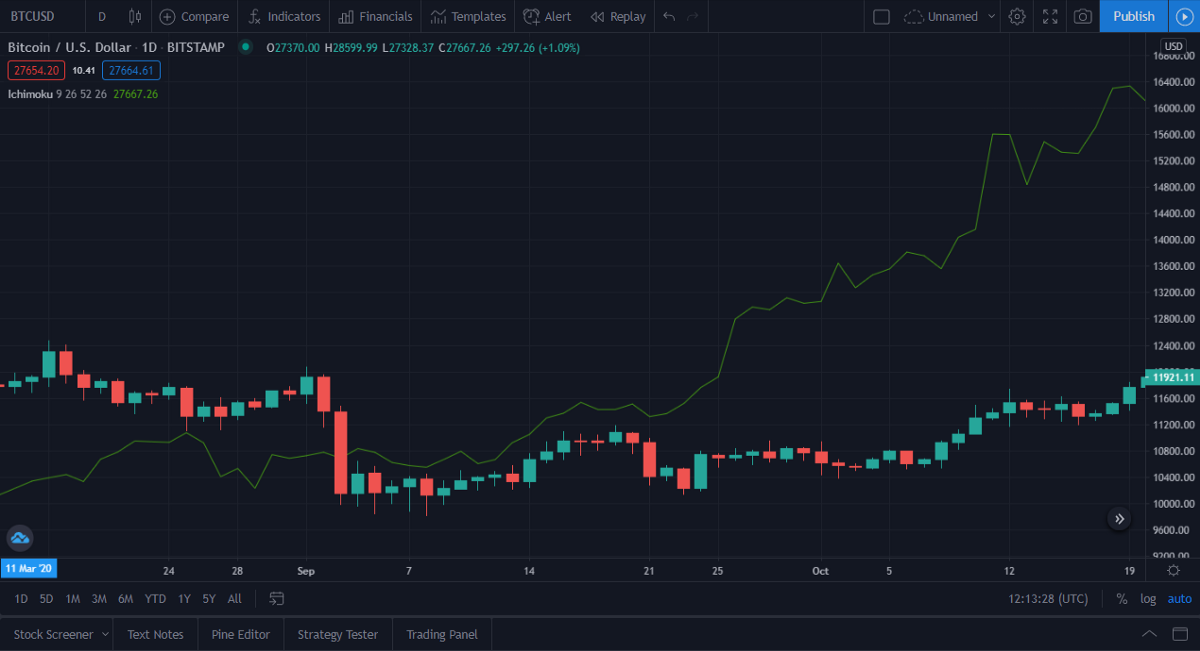Image resolution: width=1200 pixels, height=651 pixels.
Task: Expand the Stock Screener dropdown arrow
Action: [105, 634]
